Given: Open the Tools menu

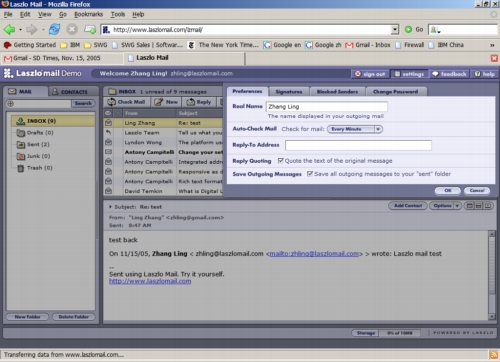Looking at the screenshot, I should 118,14.
